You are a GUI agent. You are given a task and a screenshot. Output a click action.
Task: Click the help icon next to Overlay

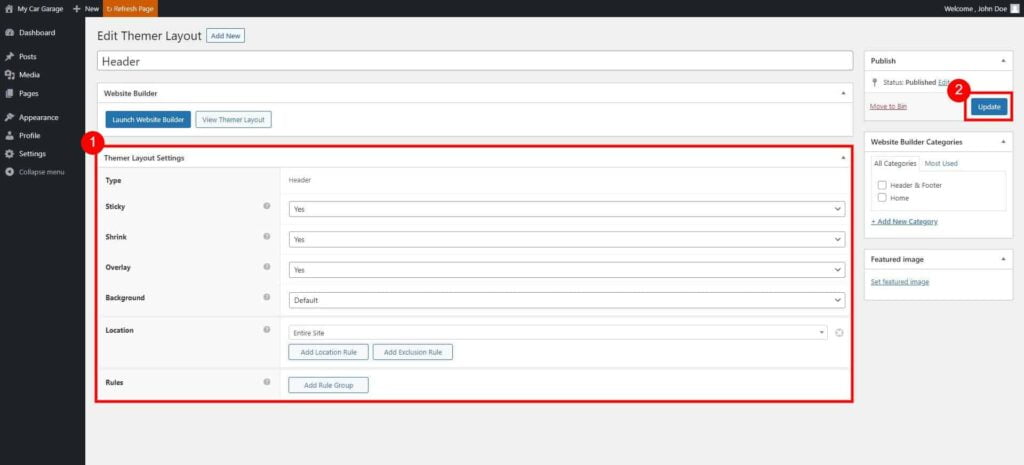267,267
